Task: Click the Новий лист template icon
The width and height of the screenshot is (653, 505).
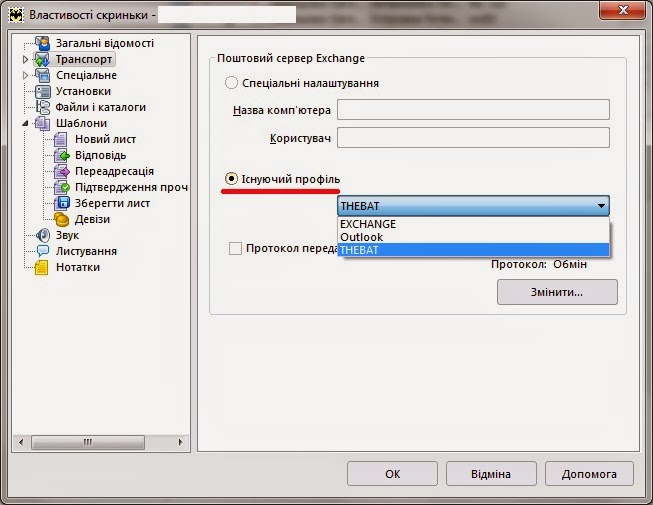Action: 61,139
